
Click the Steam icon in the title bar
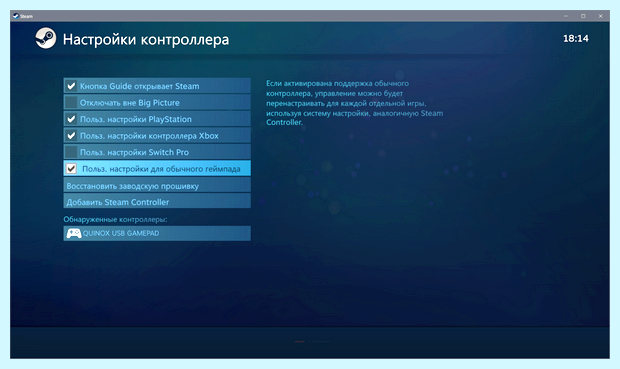[x=15, y=16]
